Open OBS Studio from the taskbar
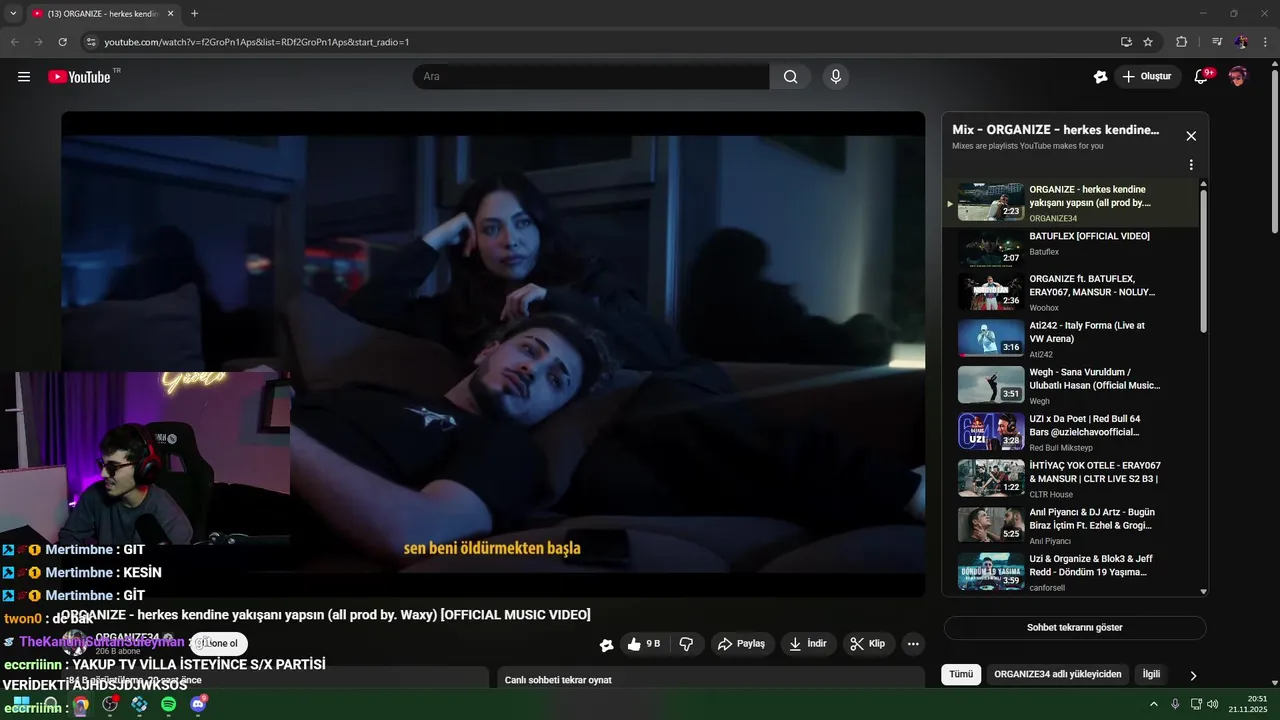 coord(110,704)
